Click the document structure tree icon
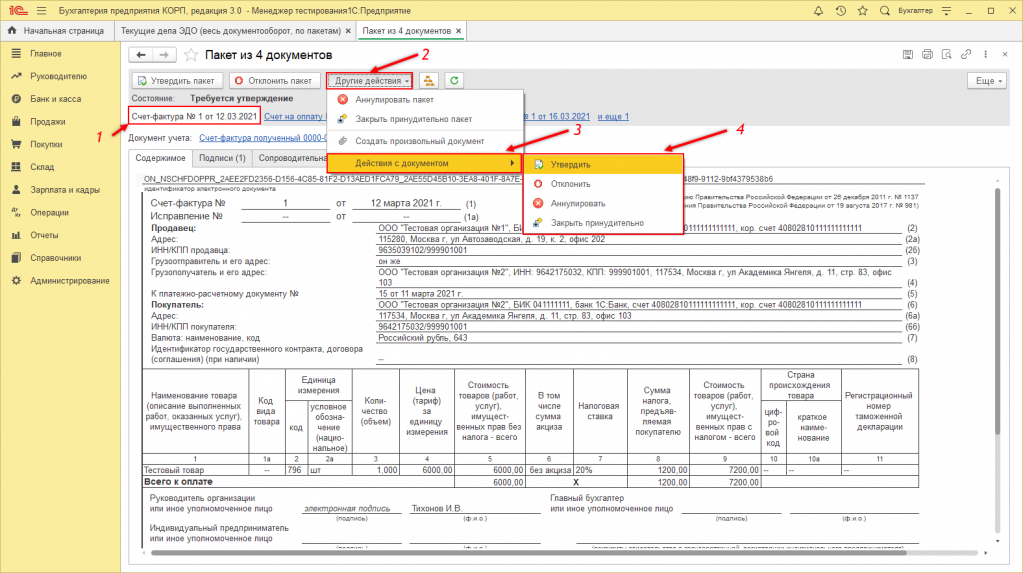 point(430,80)
